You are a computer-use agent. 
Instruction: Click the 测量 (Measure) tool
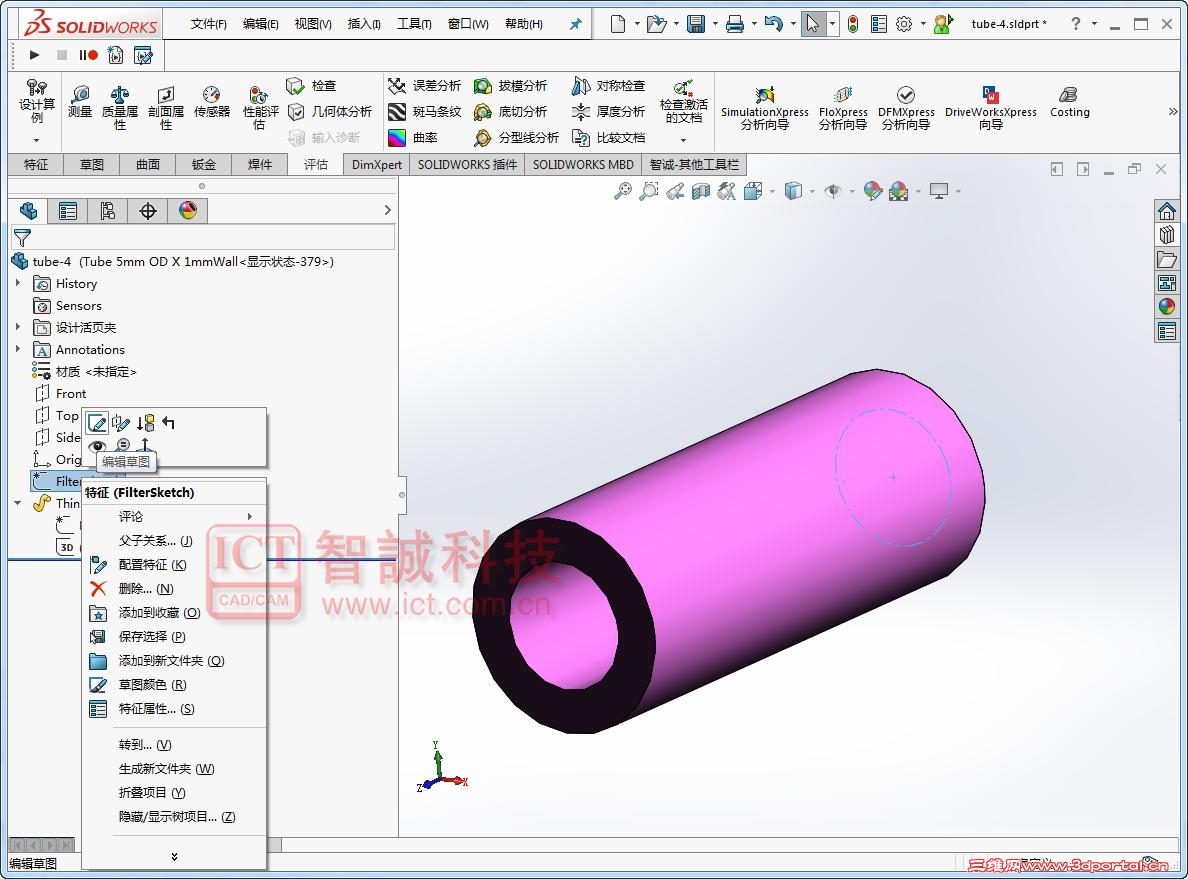(80, 103)
